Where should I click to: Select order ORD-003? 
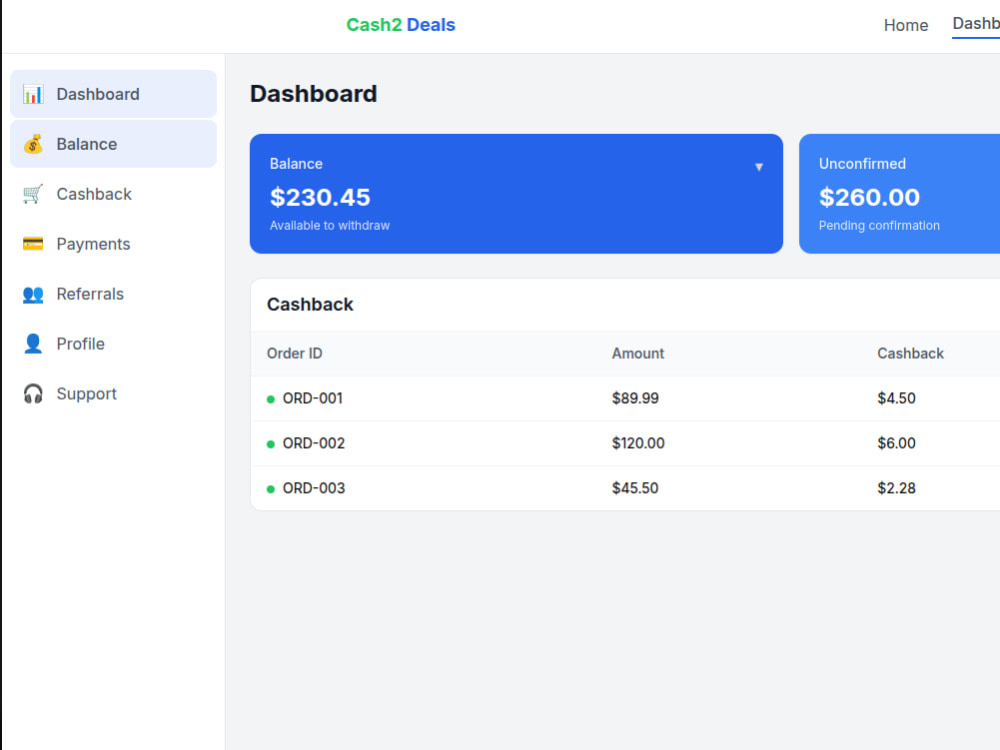314,489
